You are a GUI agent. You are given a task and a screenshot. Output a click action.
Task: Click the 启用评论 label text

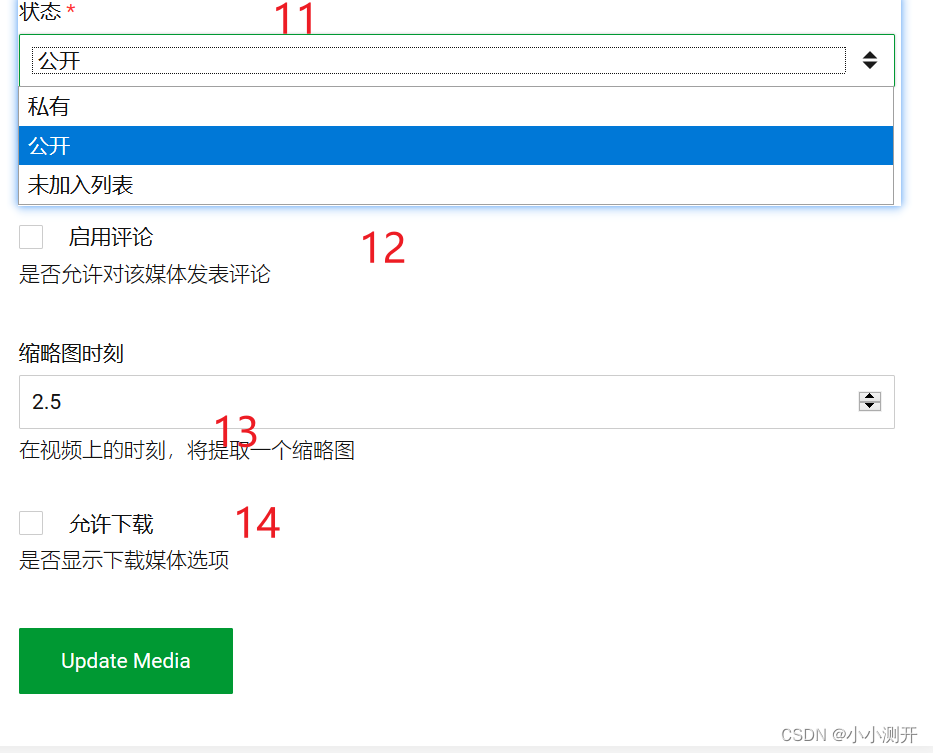click(111, 237)
